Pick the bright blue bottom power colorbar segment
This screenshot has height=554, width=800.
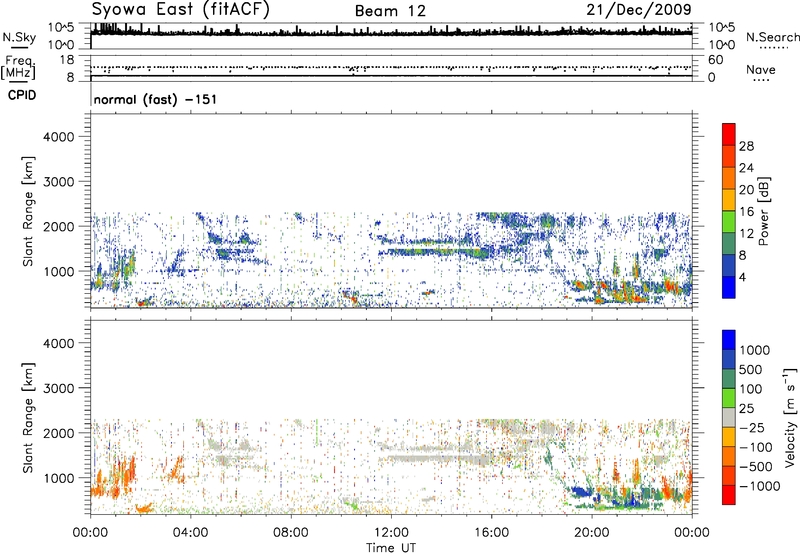[x=729, y=288]
